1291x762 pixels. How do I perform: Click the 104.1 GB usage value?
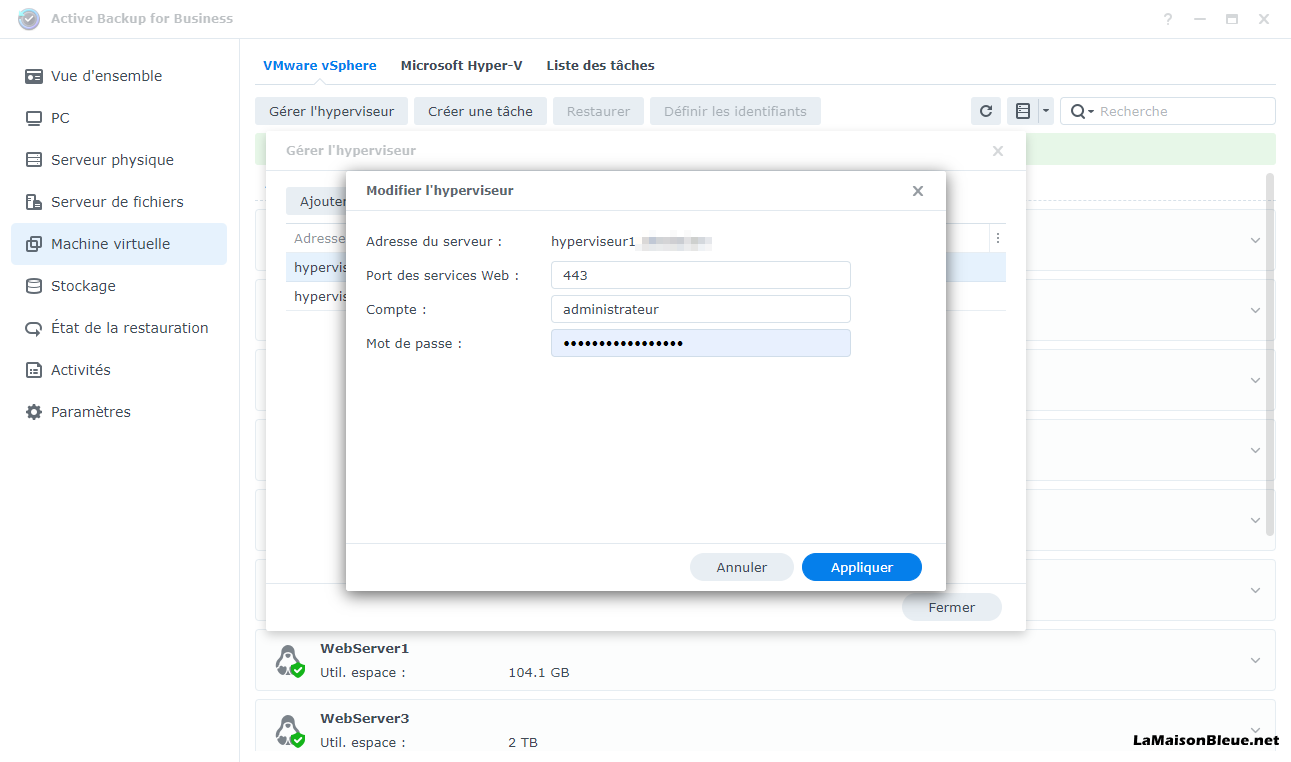pos(539,673)
